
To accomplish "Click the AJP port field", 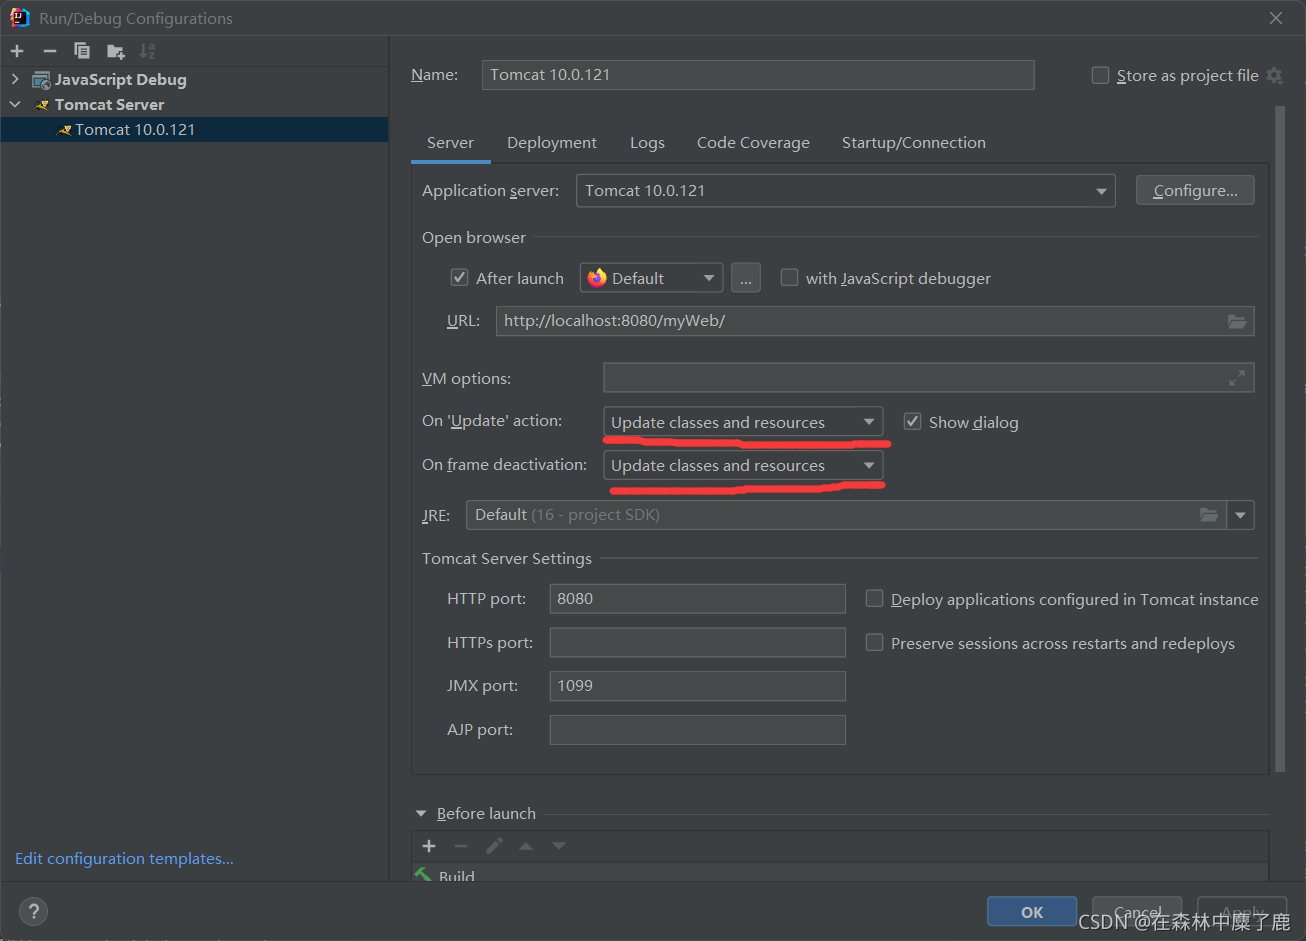I will tap(697, 730).
